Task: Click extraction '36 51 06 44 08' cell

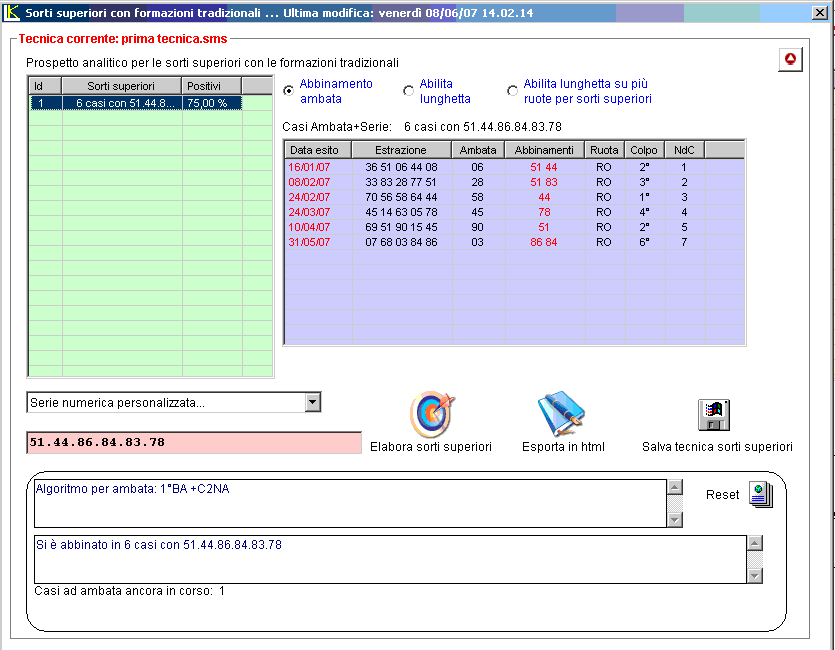Action: (402, 167)
